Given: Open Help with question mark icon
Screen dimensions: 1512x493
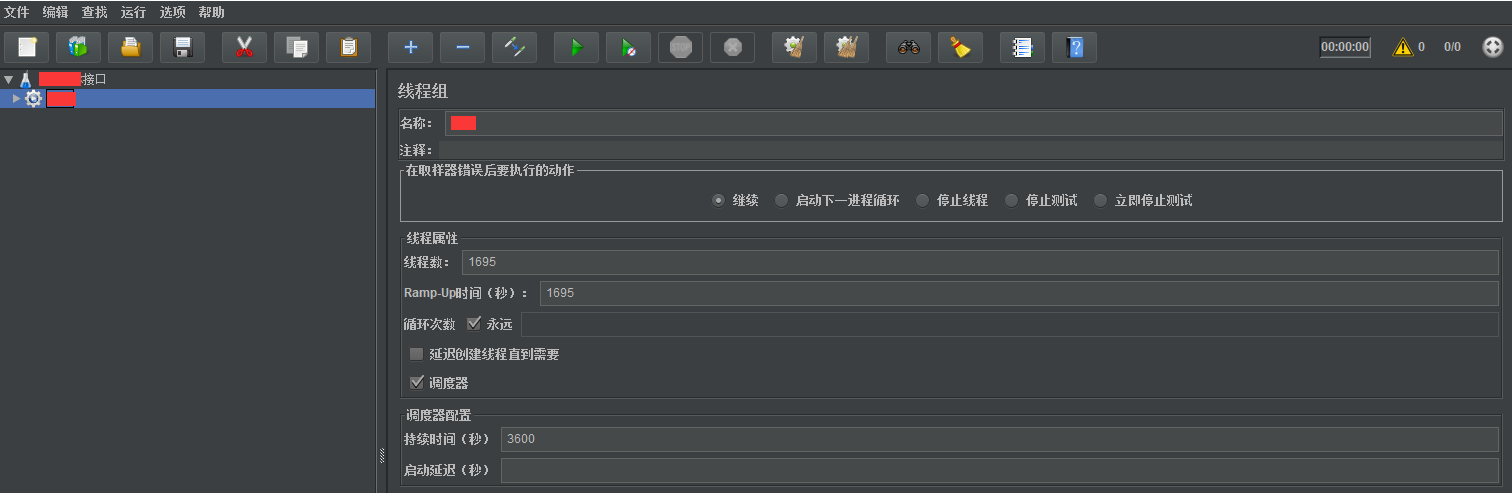Looking at the screenshot, I should 1074,47.
